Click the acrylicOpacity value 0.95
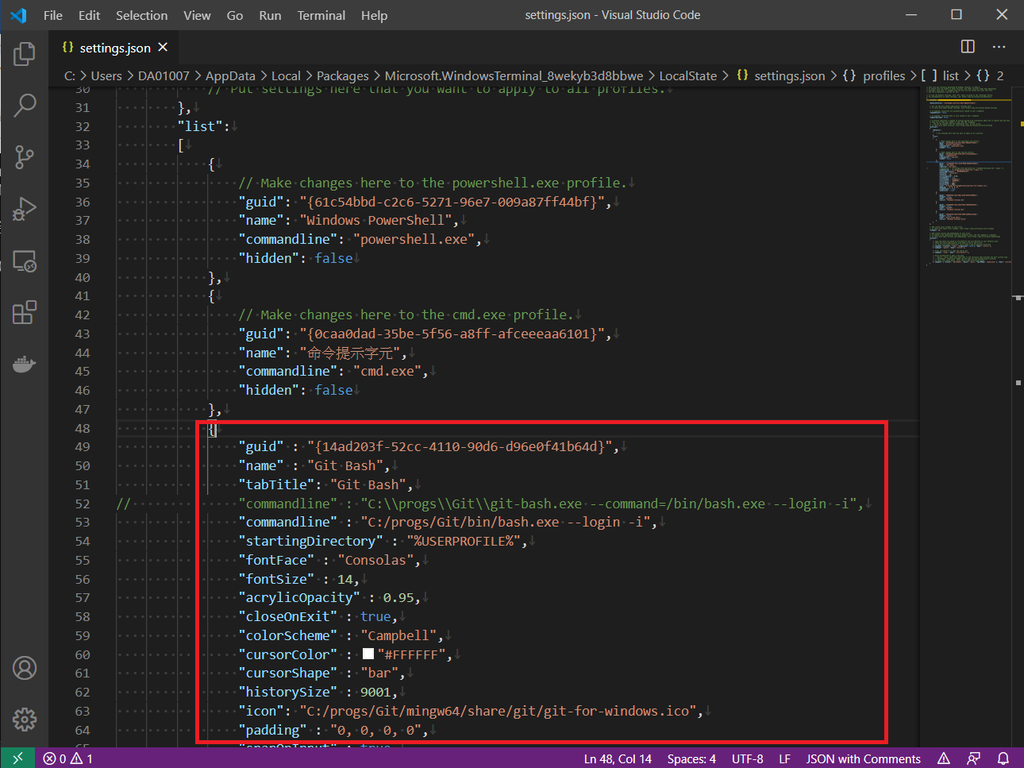 (x=398, y=598)
